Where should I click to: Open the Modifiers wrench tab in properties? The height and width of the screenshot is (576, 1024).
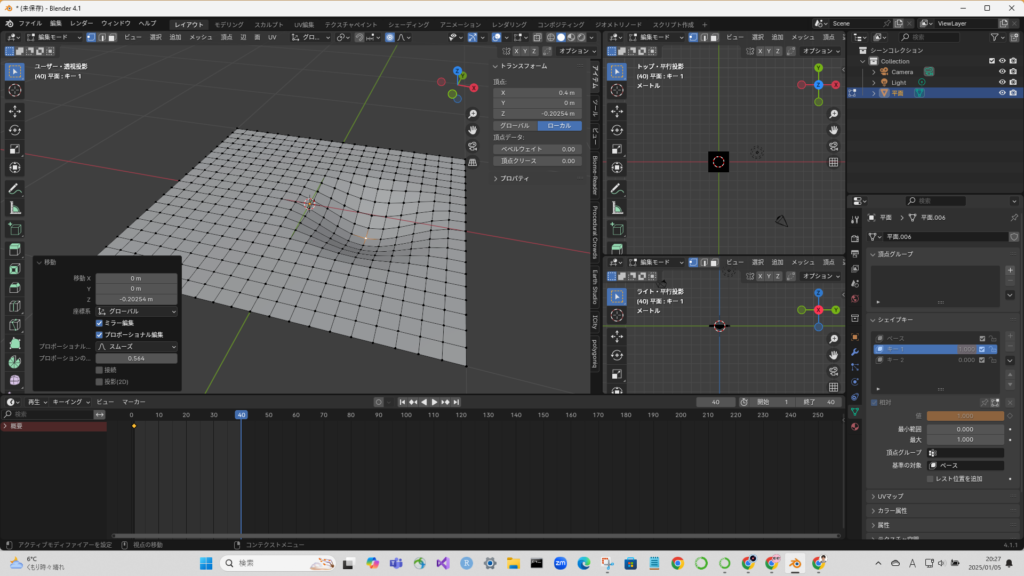pos(855,352)
